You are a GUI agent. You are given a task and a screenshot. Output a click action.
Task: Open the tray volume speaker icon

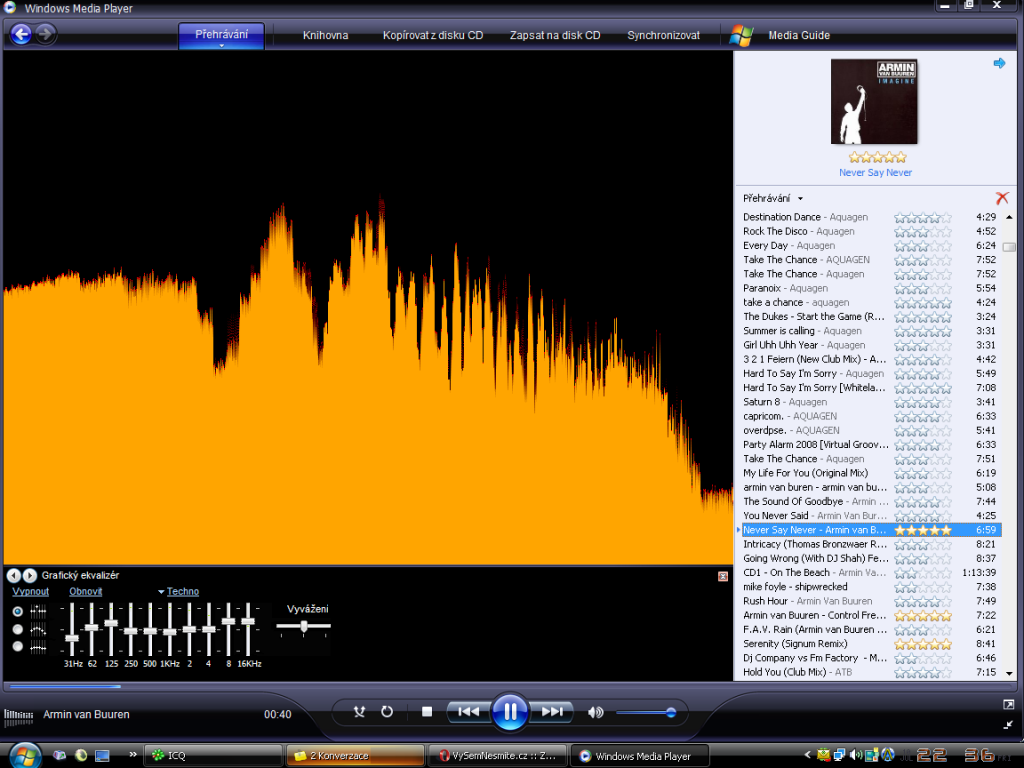pyautogui.click(x=856, y=755)
